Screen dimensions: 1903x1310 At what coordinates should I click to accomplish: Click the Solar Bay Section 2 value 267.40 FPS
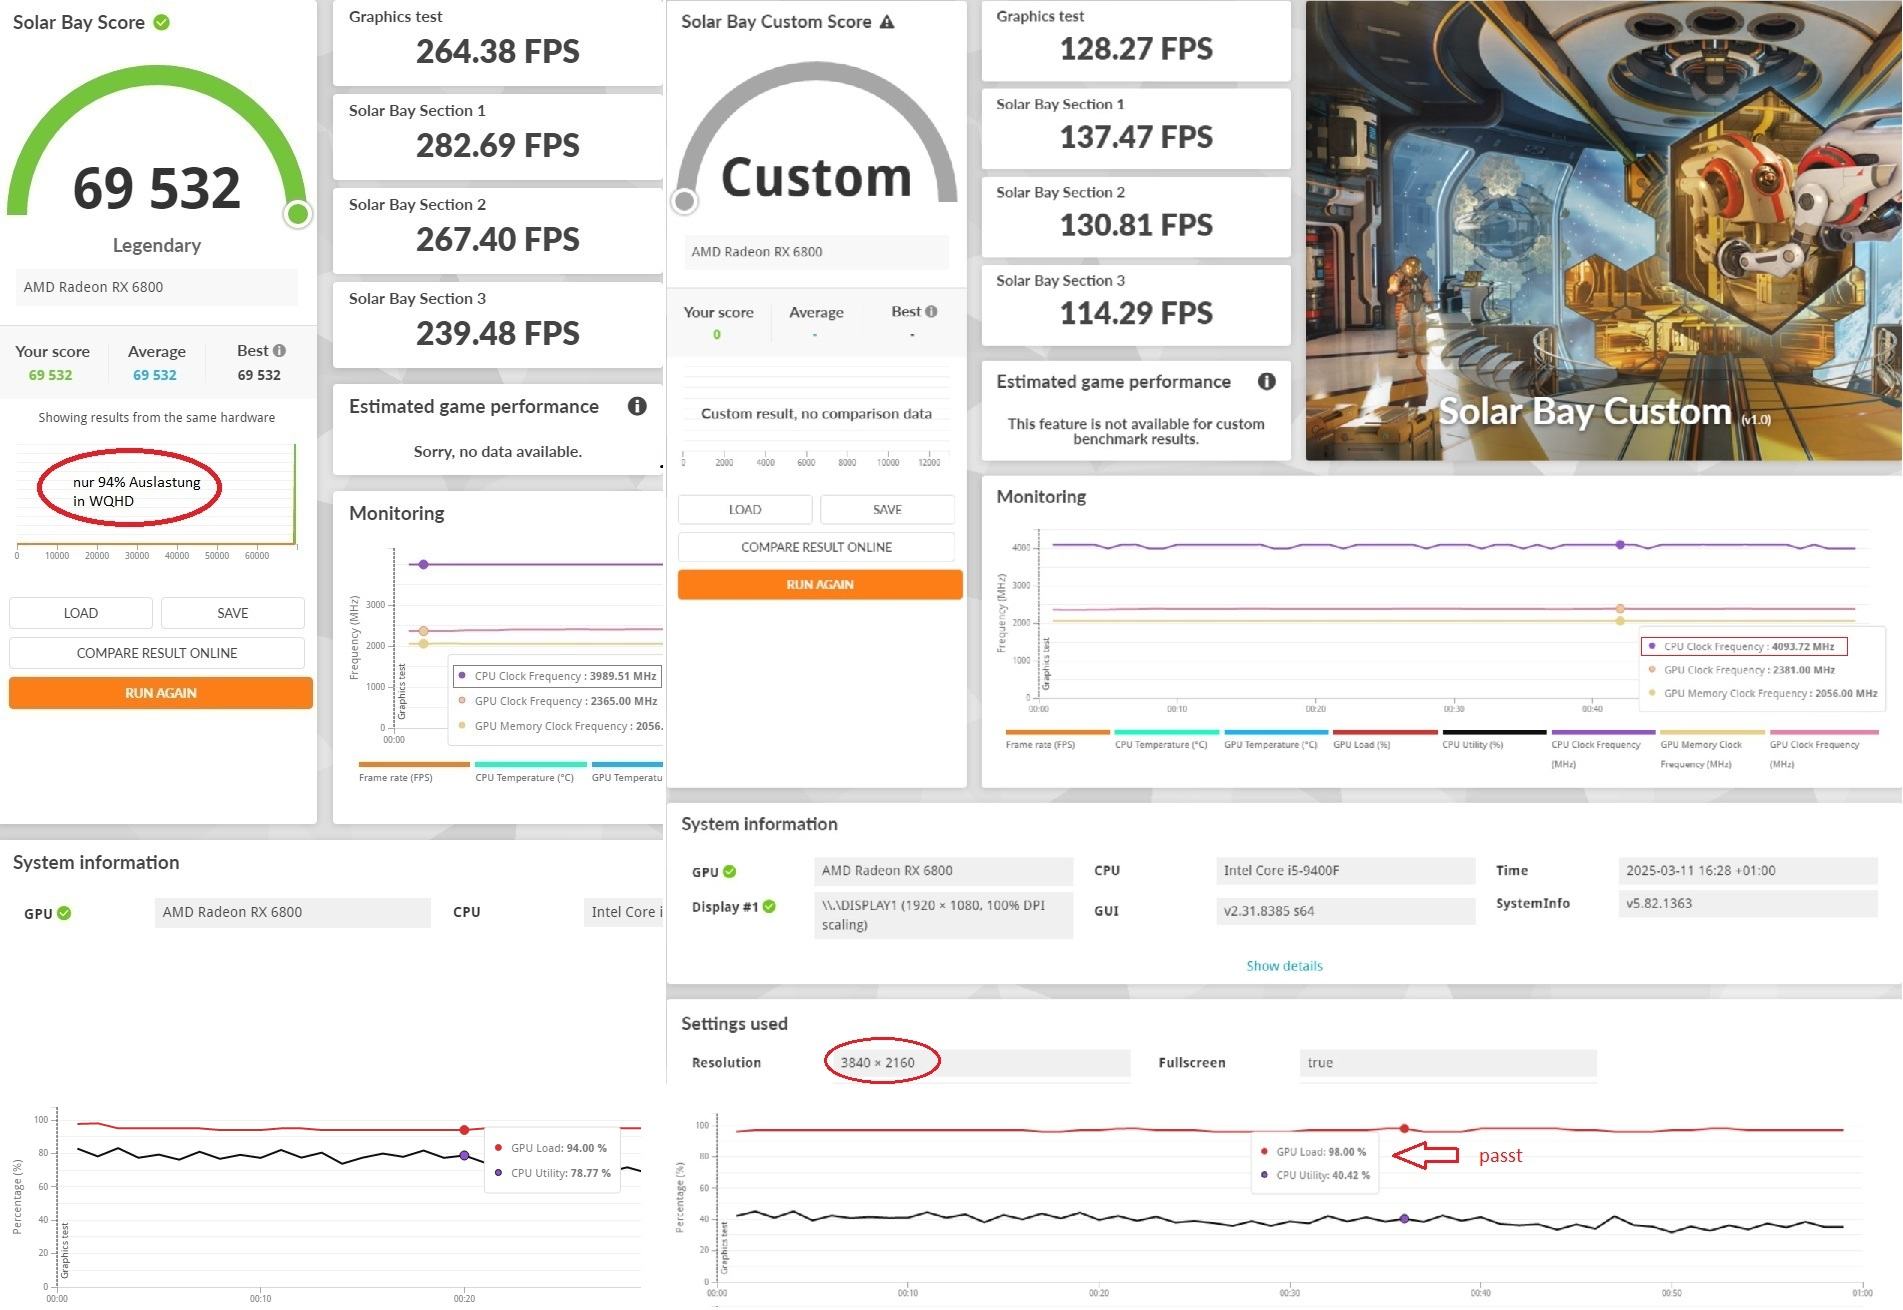pyautogui.click(x=498, y=239)
